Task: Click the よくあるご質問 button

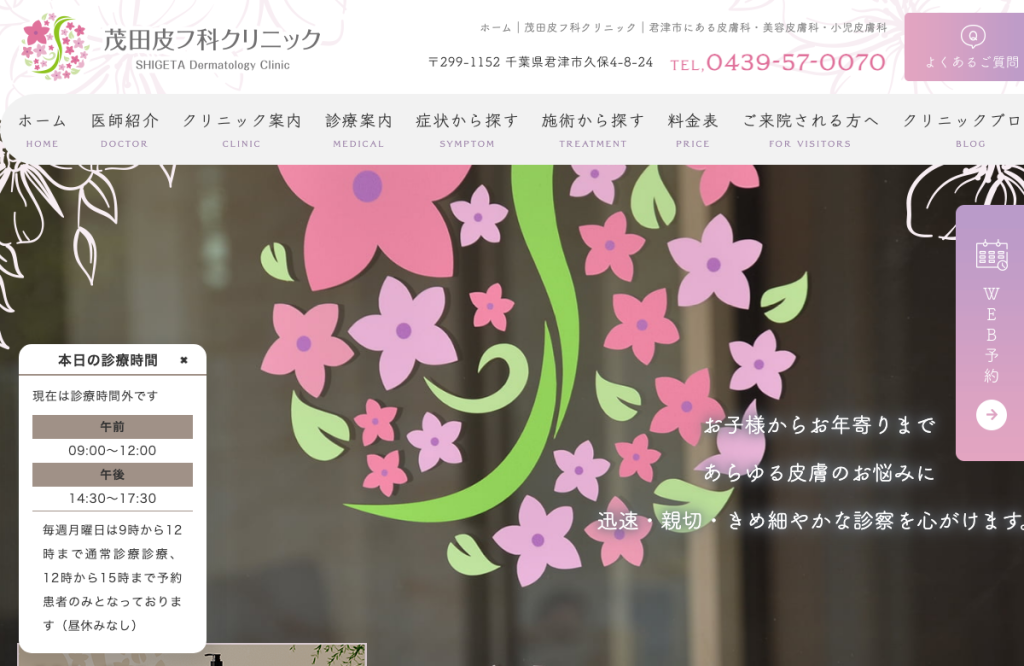Action: click(964, 47)
